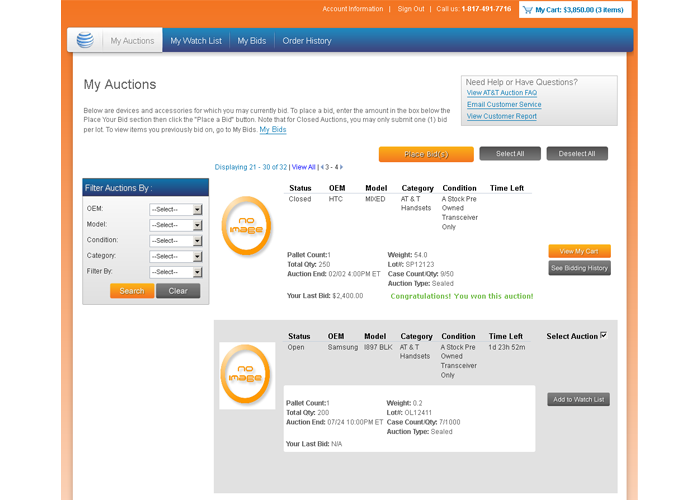
Task: Click the Filter Auctions By panel header
Action: click(x=146, y=188)
